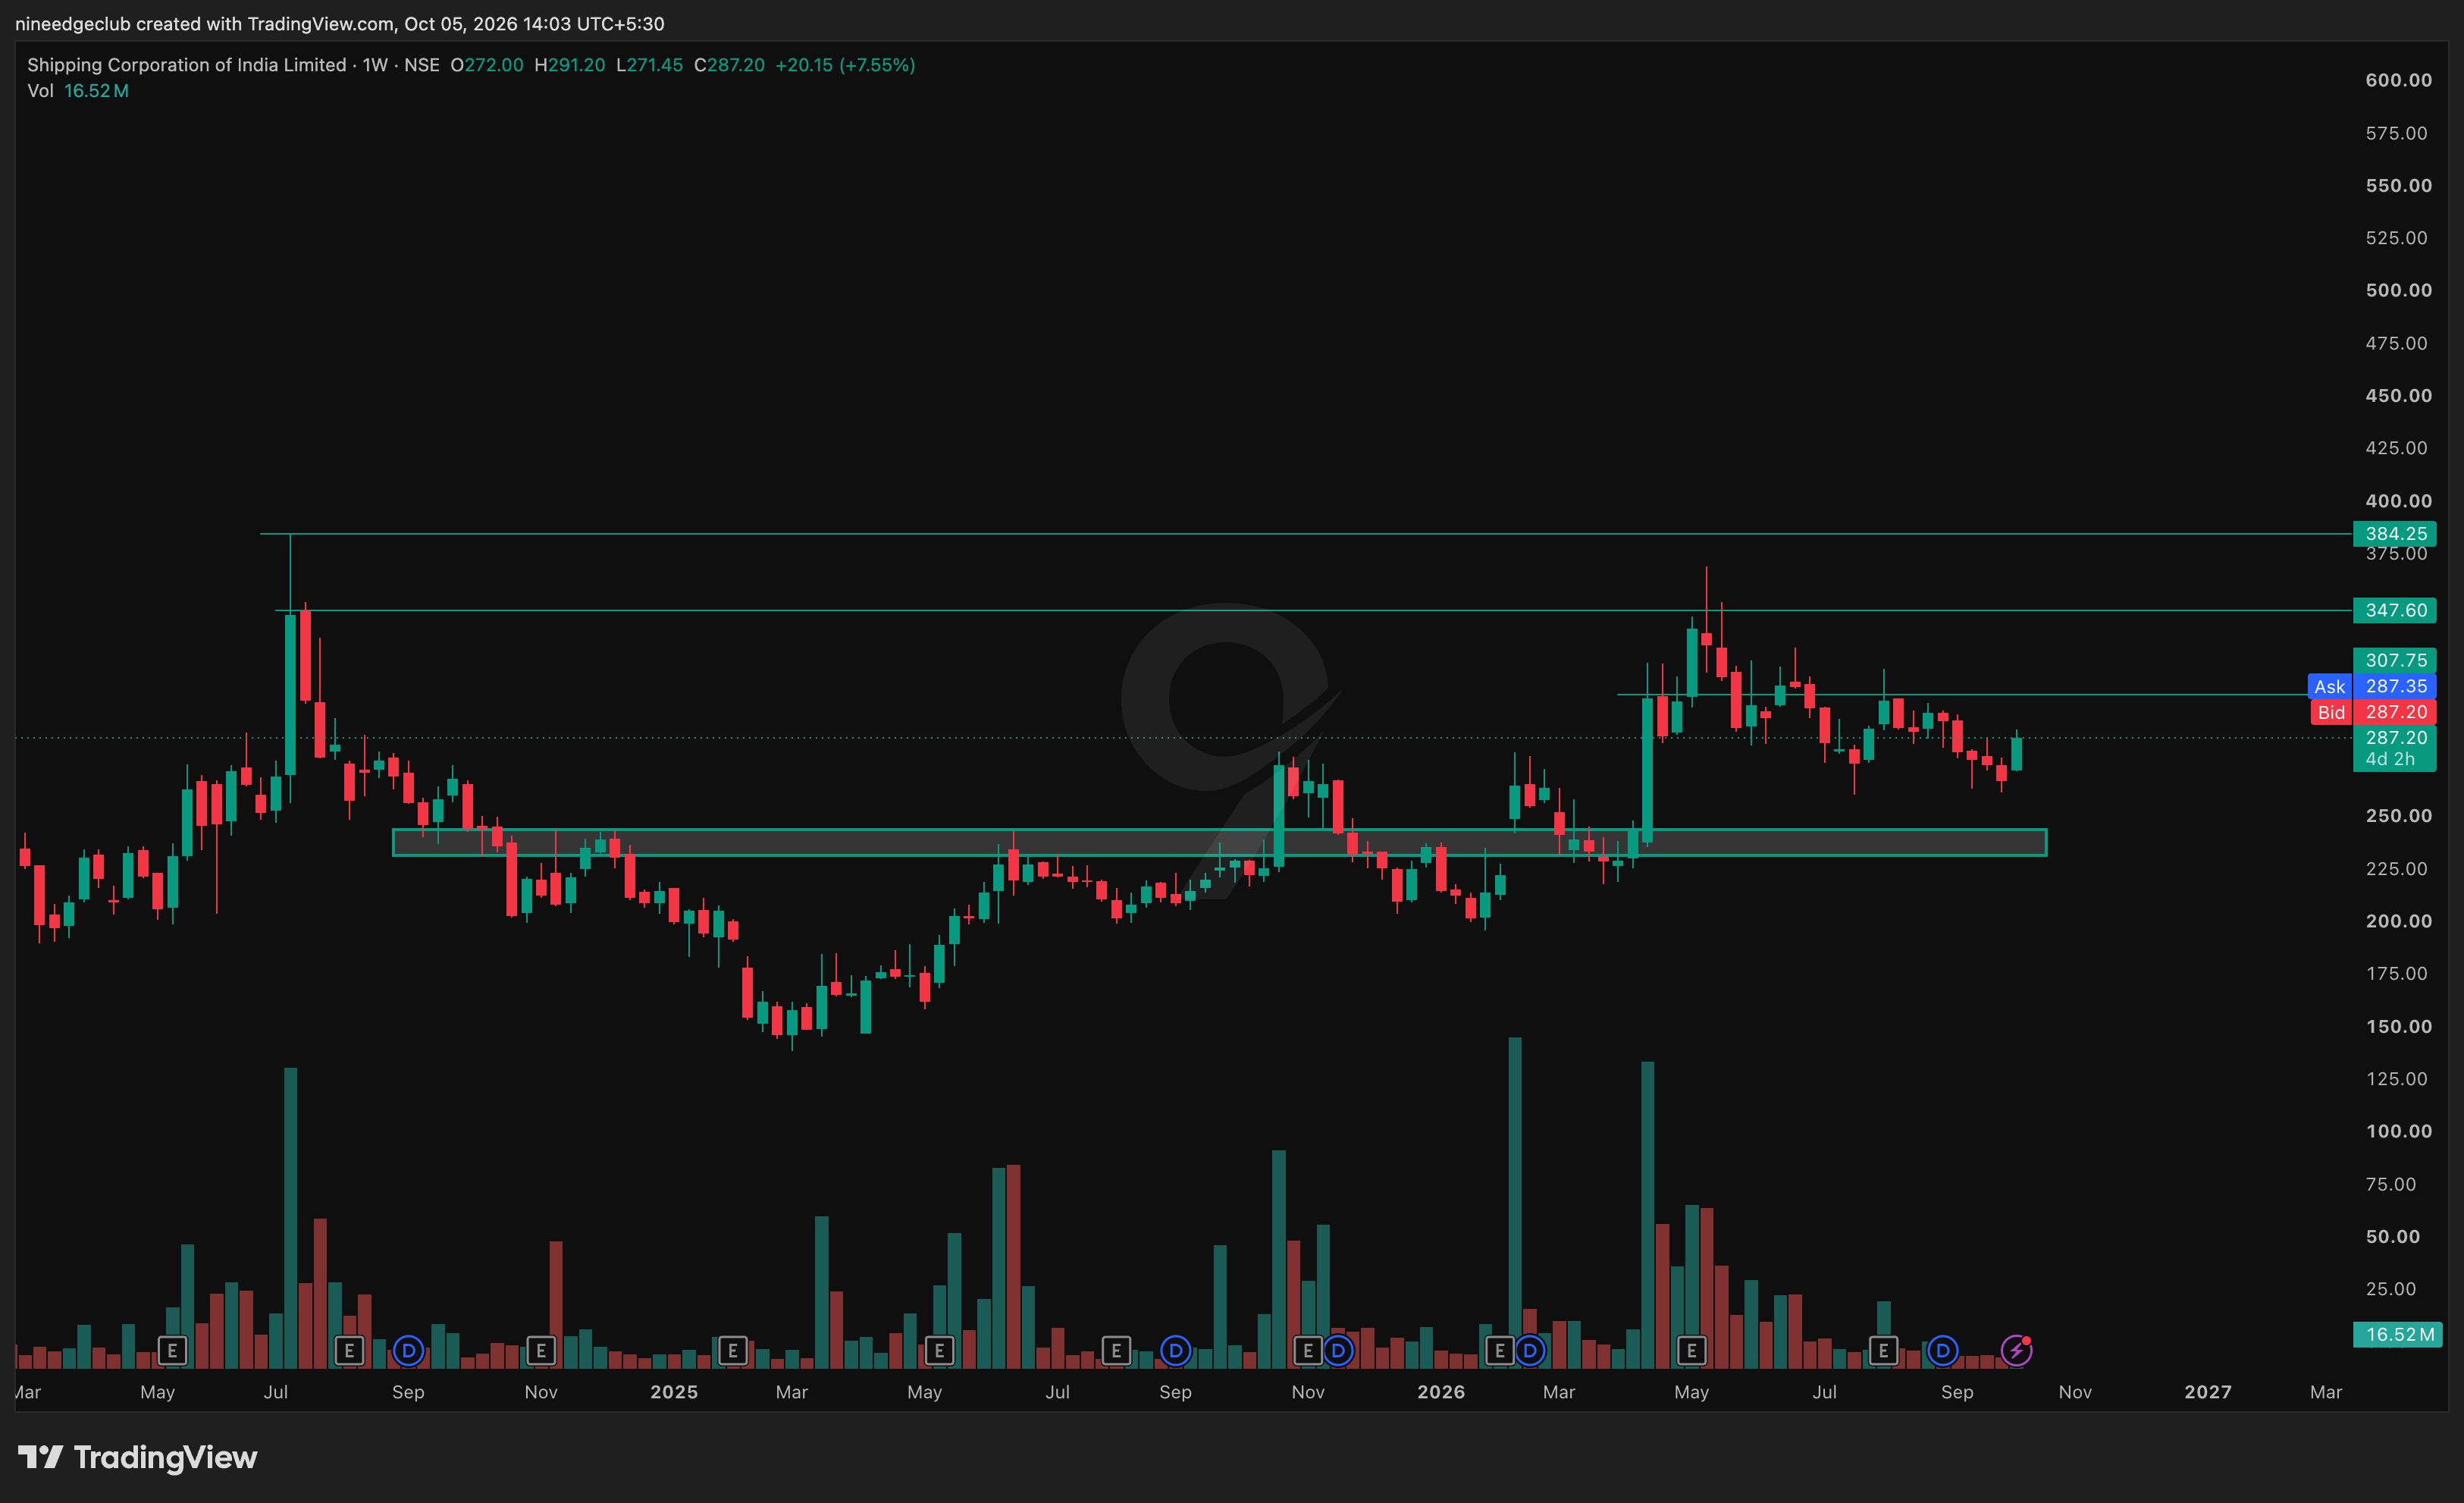Image resolution: width=2464 pixels, height=1503 pixels.
Task: Click the Shipping Corporation of India Limited title
Action: pos(186,65)
